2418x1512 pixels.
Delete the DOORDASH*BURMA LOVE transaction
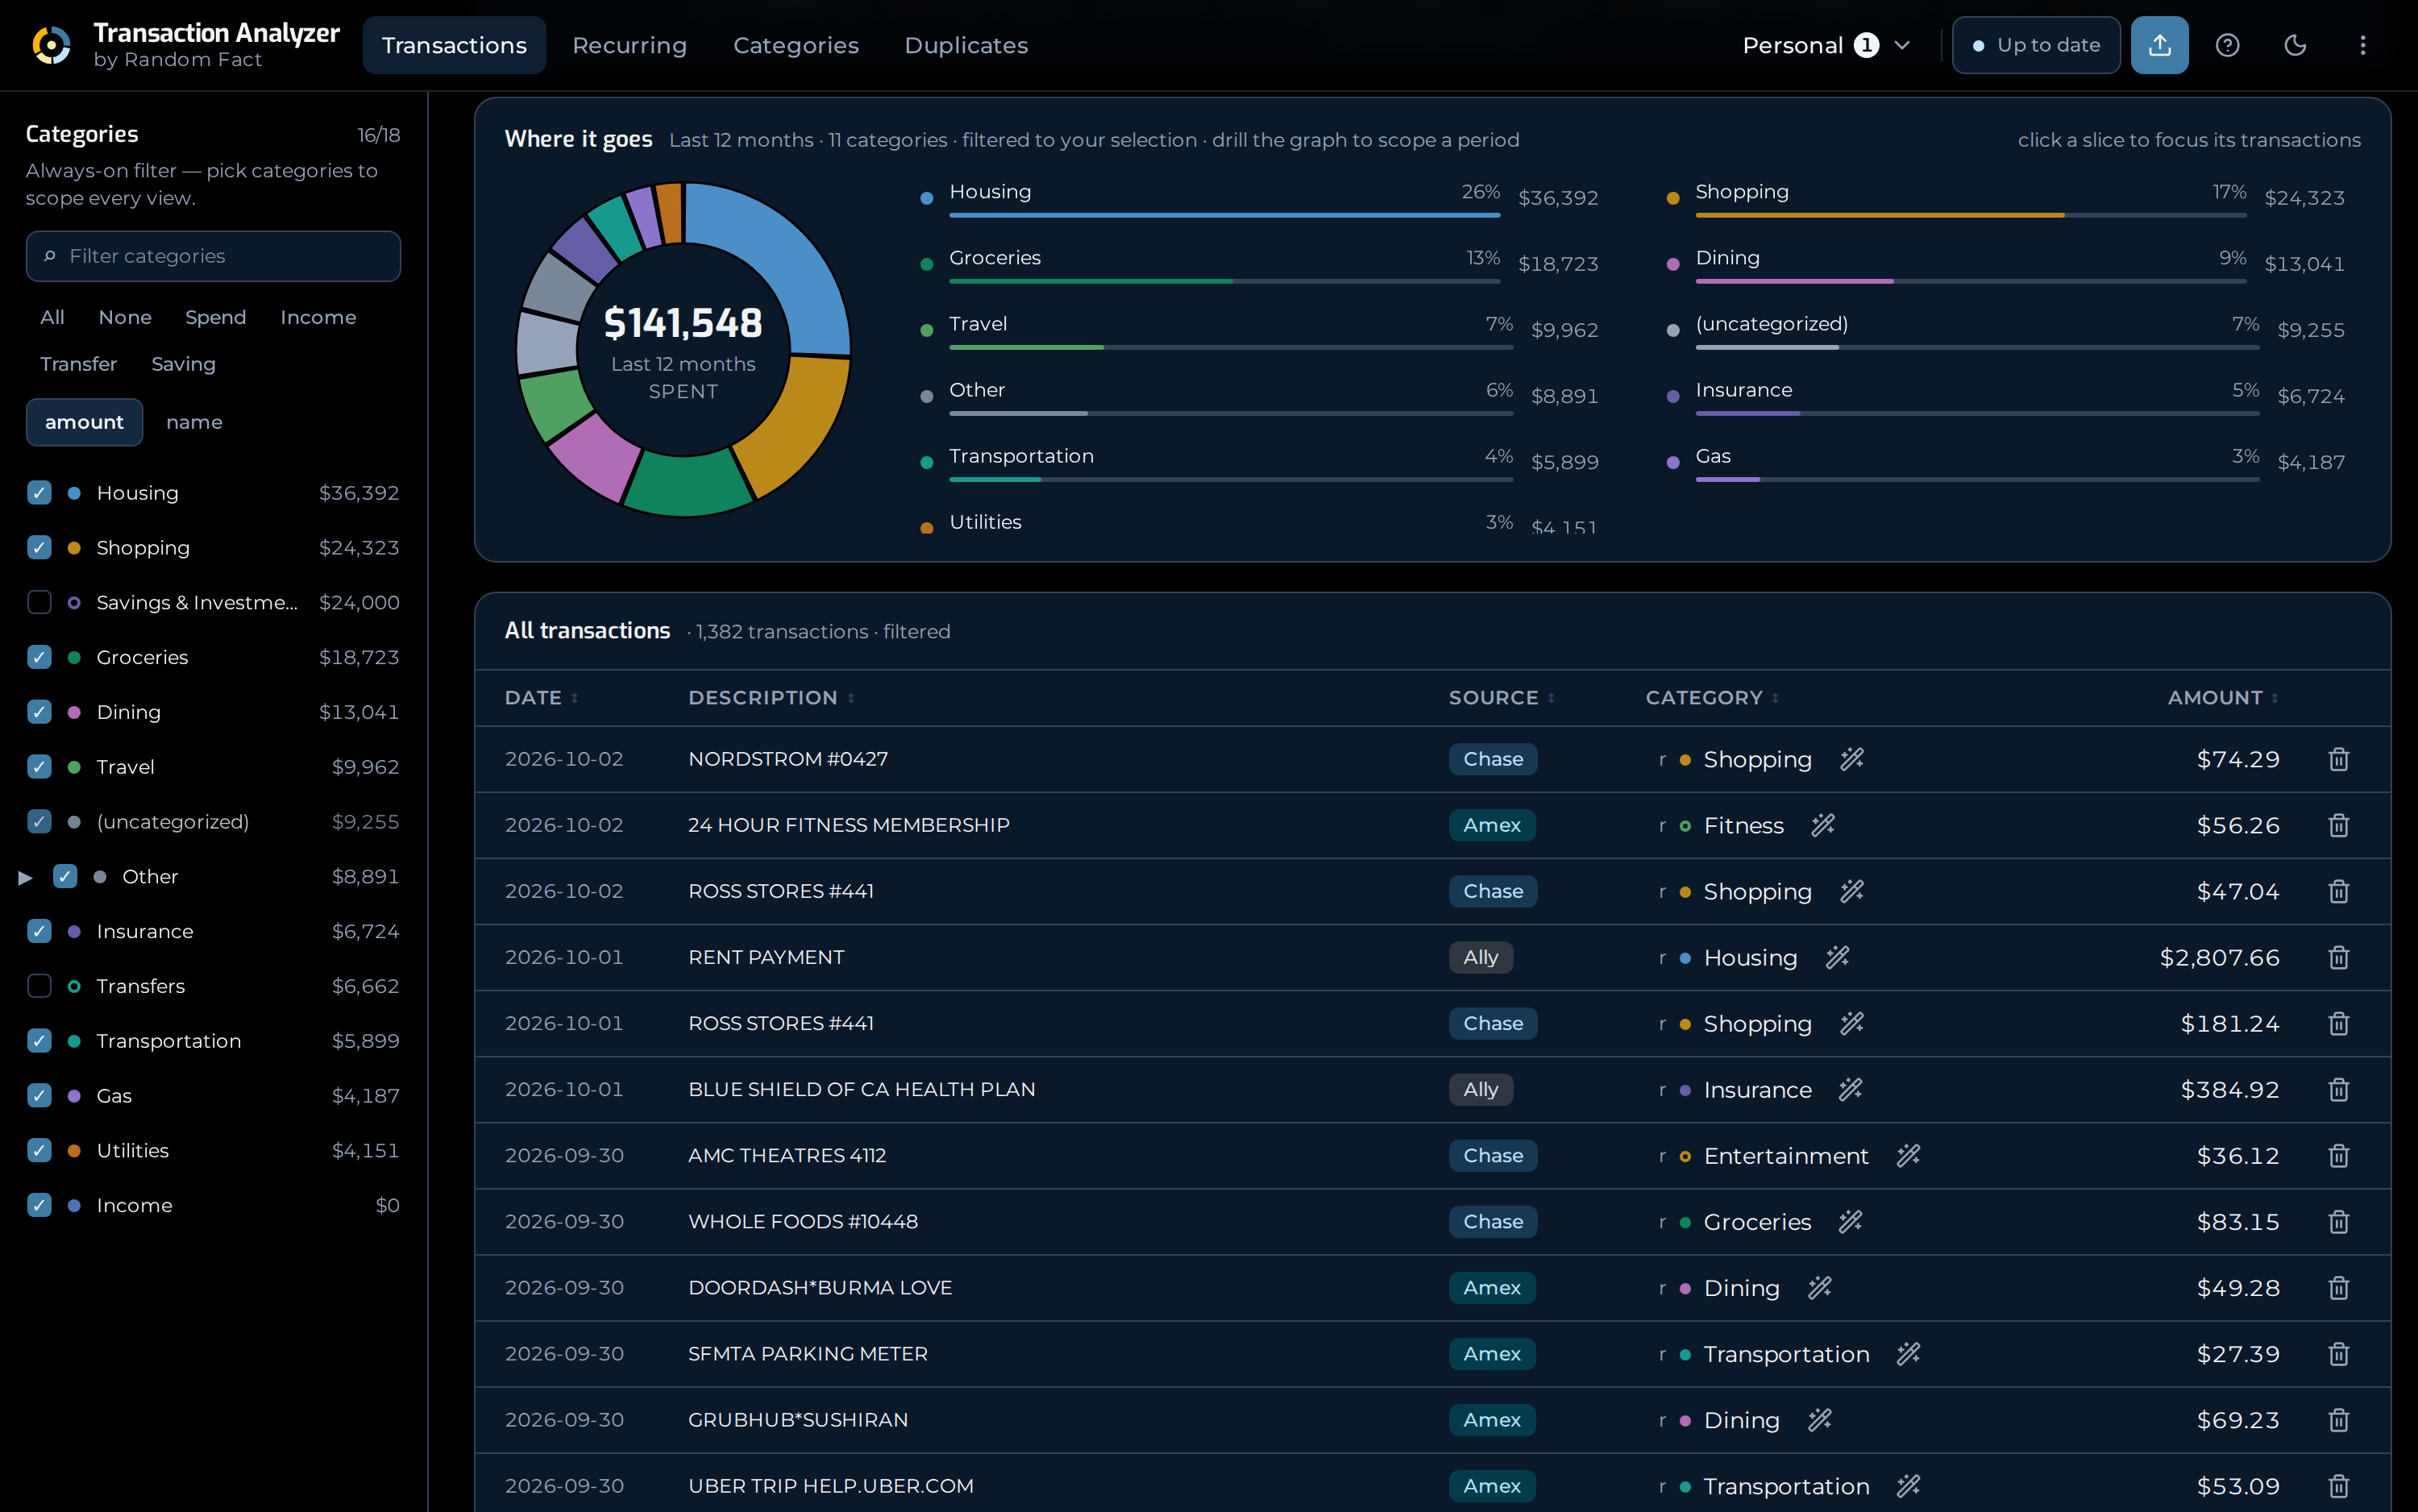pyautogui.click(x=2338, y=1287)
